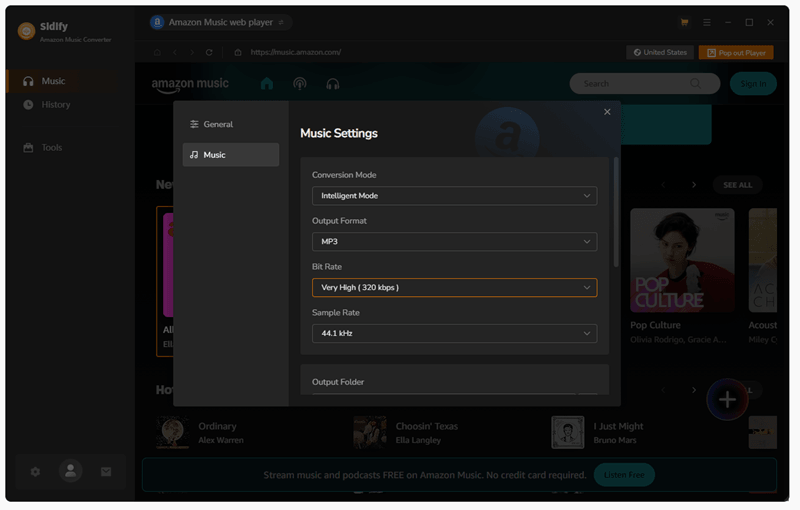The height and width of the screenshot is (510, 800).
Task: Switch to the General settings tab
Action: pyautogui.click(x=231, y=124)
